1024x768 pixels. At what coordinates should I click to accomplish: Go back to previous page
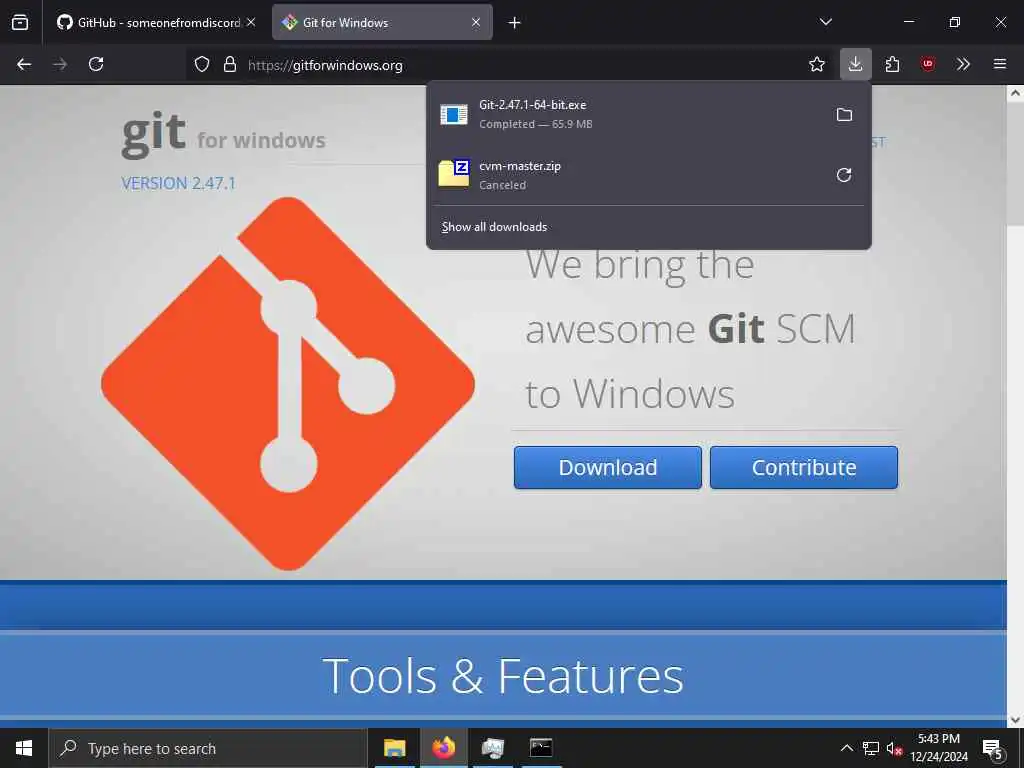click(x=24, y=64)
